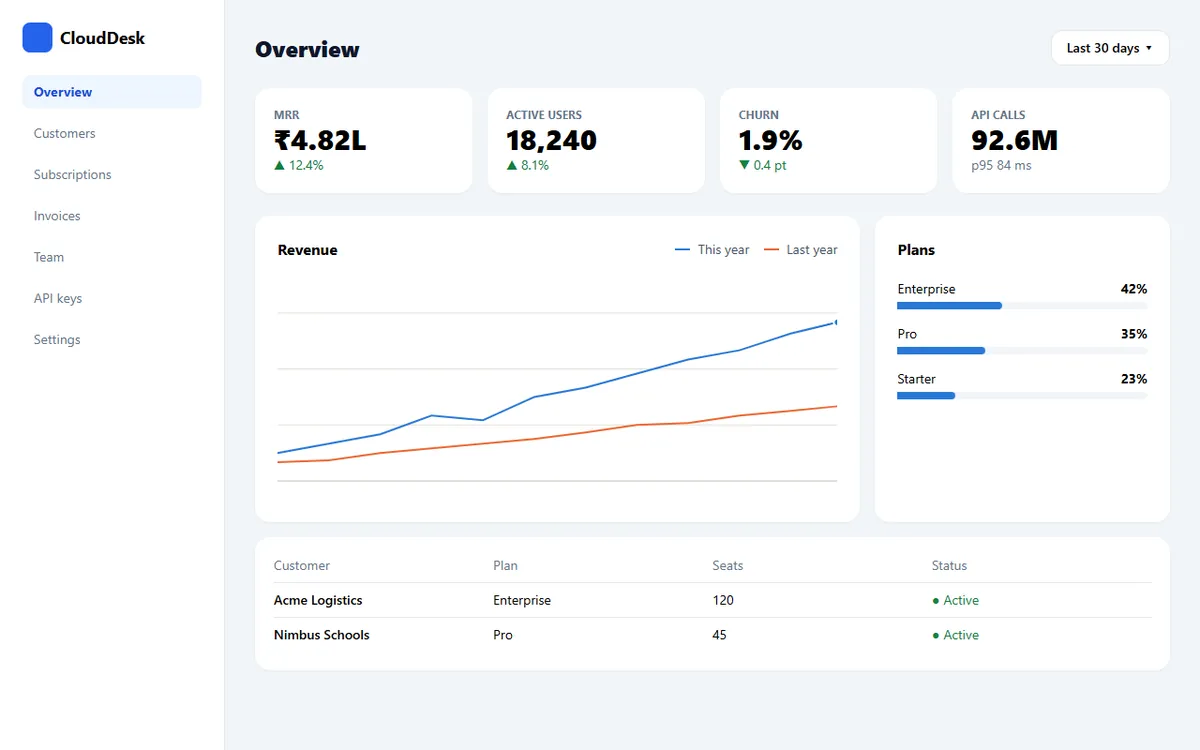The width and height of the screenshot is (1200, 750).
Task: Click the p95 84 ms latency text
Action: (1001, 166)
